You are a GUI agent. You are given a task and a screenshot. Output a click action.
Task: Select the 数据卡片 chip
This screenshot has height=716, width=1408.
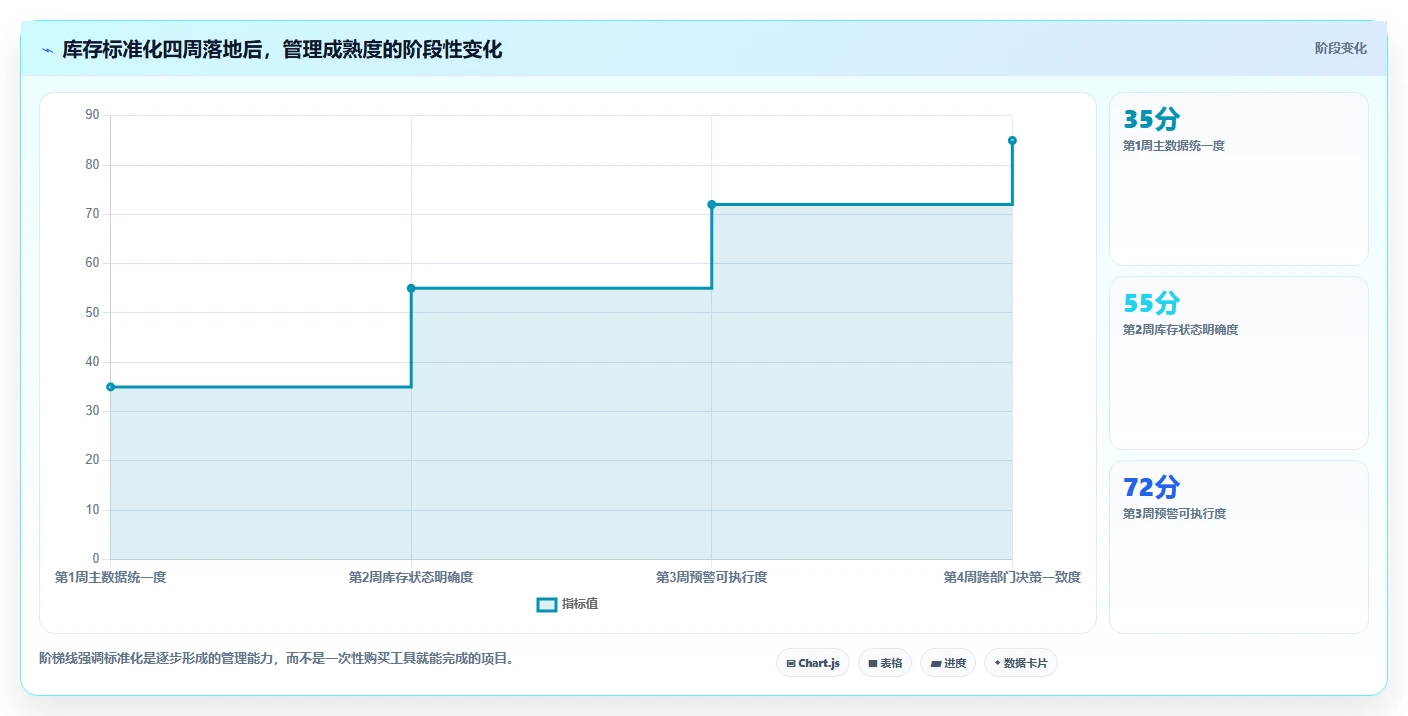click(x=1020, y=663)
